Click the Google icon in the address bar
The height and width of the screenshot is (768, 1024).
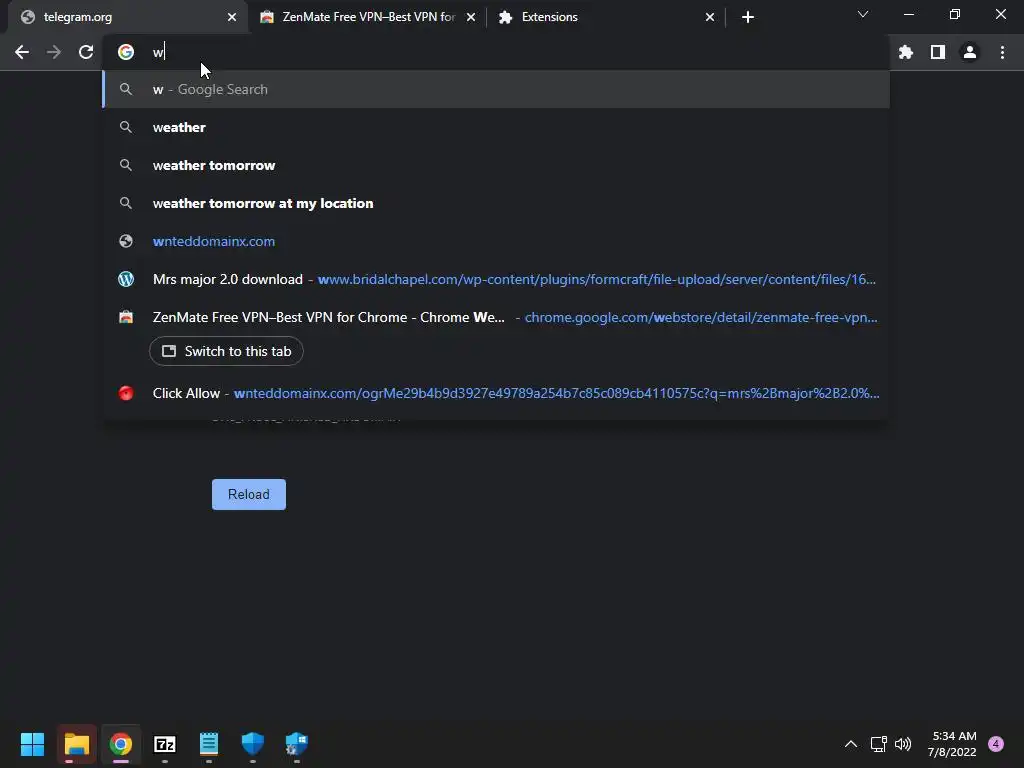[126, 52]
